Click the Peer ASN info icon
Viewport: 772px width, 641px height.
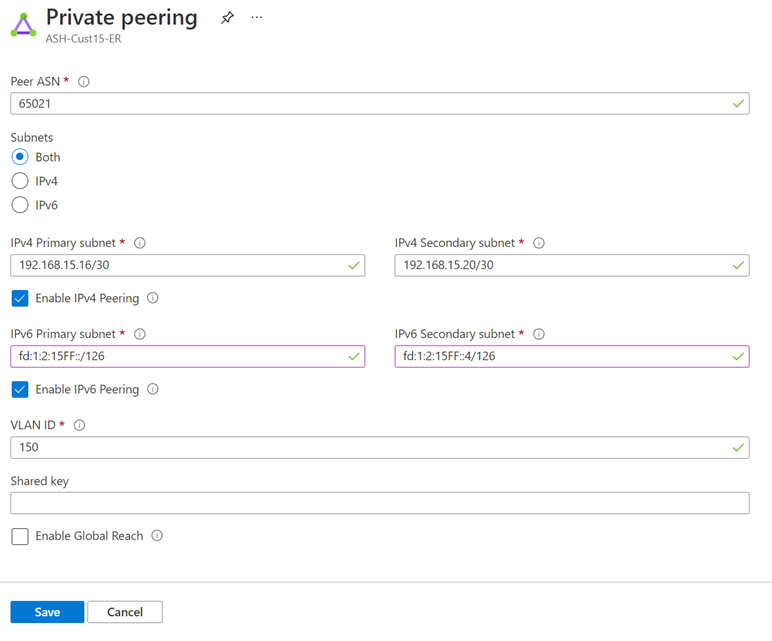click(84, 81)
